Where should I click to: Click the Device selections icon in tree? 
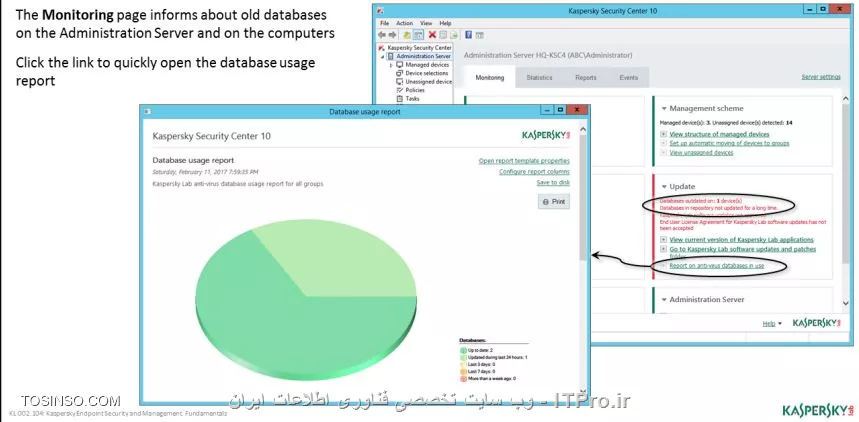tap(399, 73)
